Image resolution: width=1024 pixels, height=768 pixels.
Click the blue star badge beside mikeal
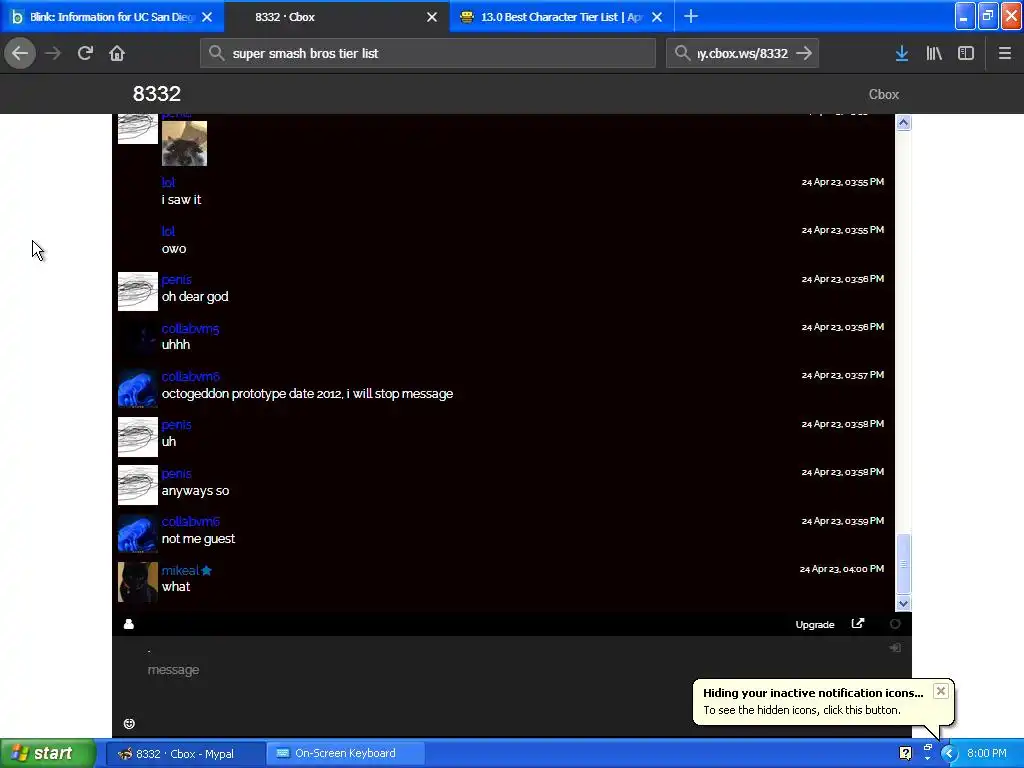point(206,570)
